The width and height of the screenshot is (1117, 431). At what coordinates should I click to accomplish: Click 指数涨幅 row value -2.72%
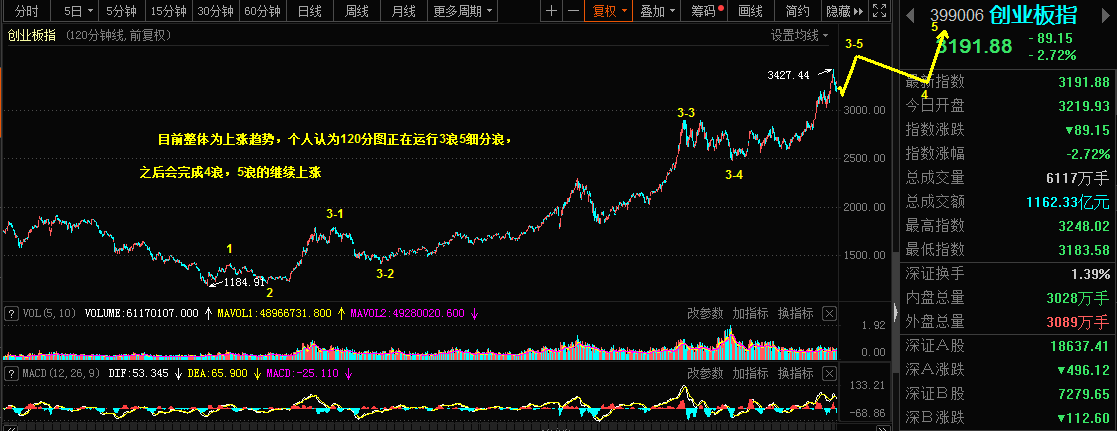tap(1089, 154)
